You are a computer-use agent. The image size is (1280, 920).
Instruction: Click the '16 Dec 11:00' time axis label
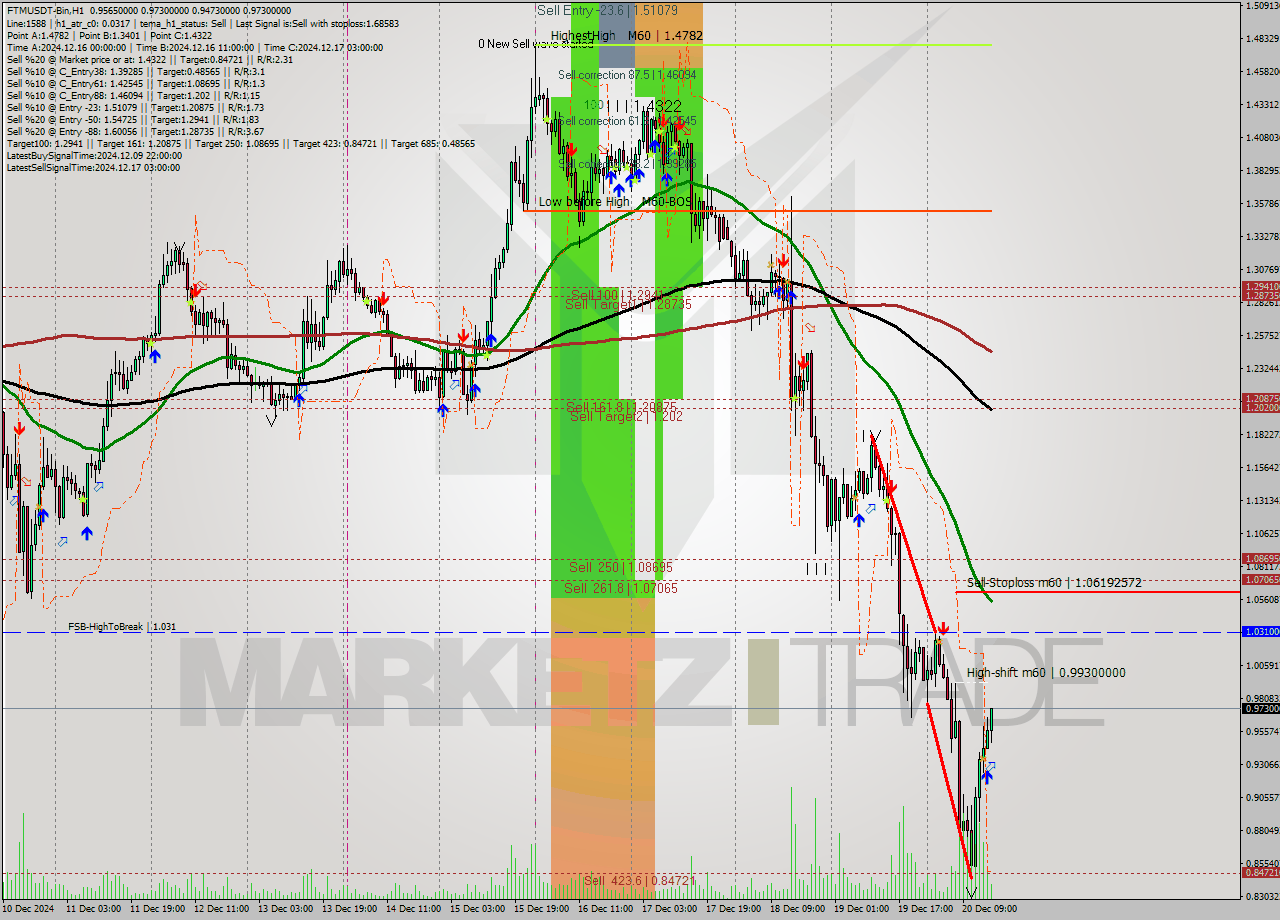tap(605, 909)
